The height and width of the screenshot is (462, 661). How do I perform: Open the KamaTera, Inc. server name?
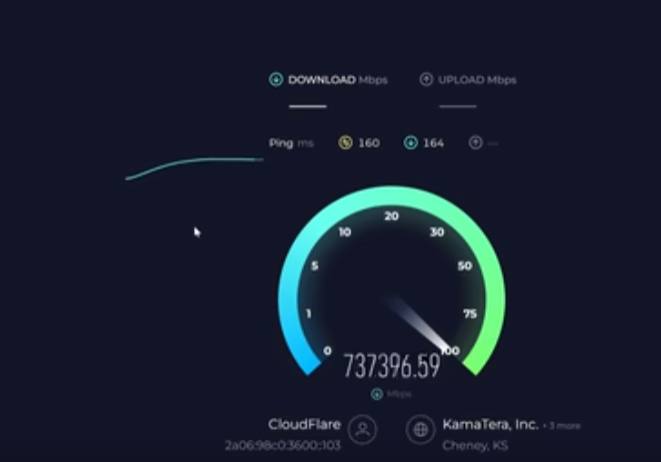point(490,424)
